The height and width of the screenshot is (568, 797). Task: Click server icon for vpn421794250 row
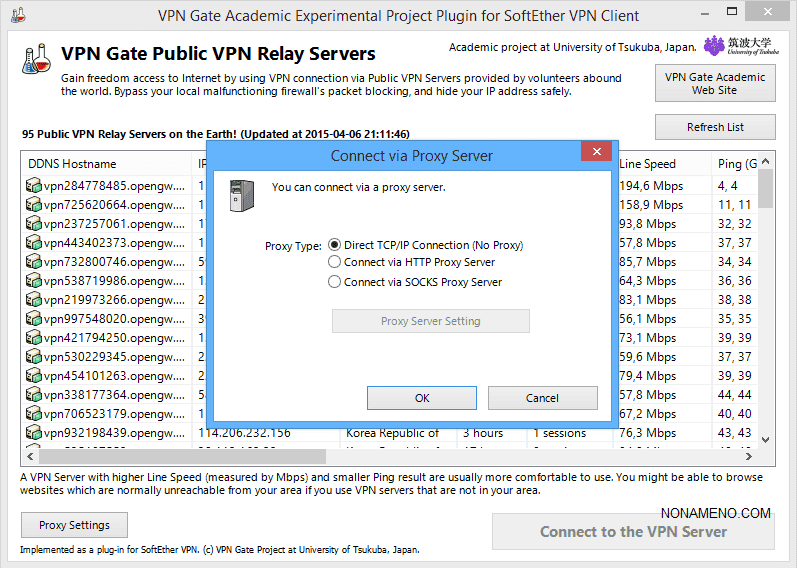click(34, 338)
